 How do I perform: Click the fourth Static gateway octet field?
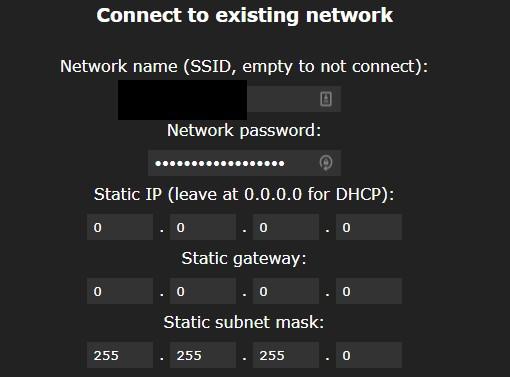tap(369, 291)
